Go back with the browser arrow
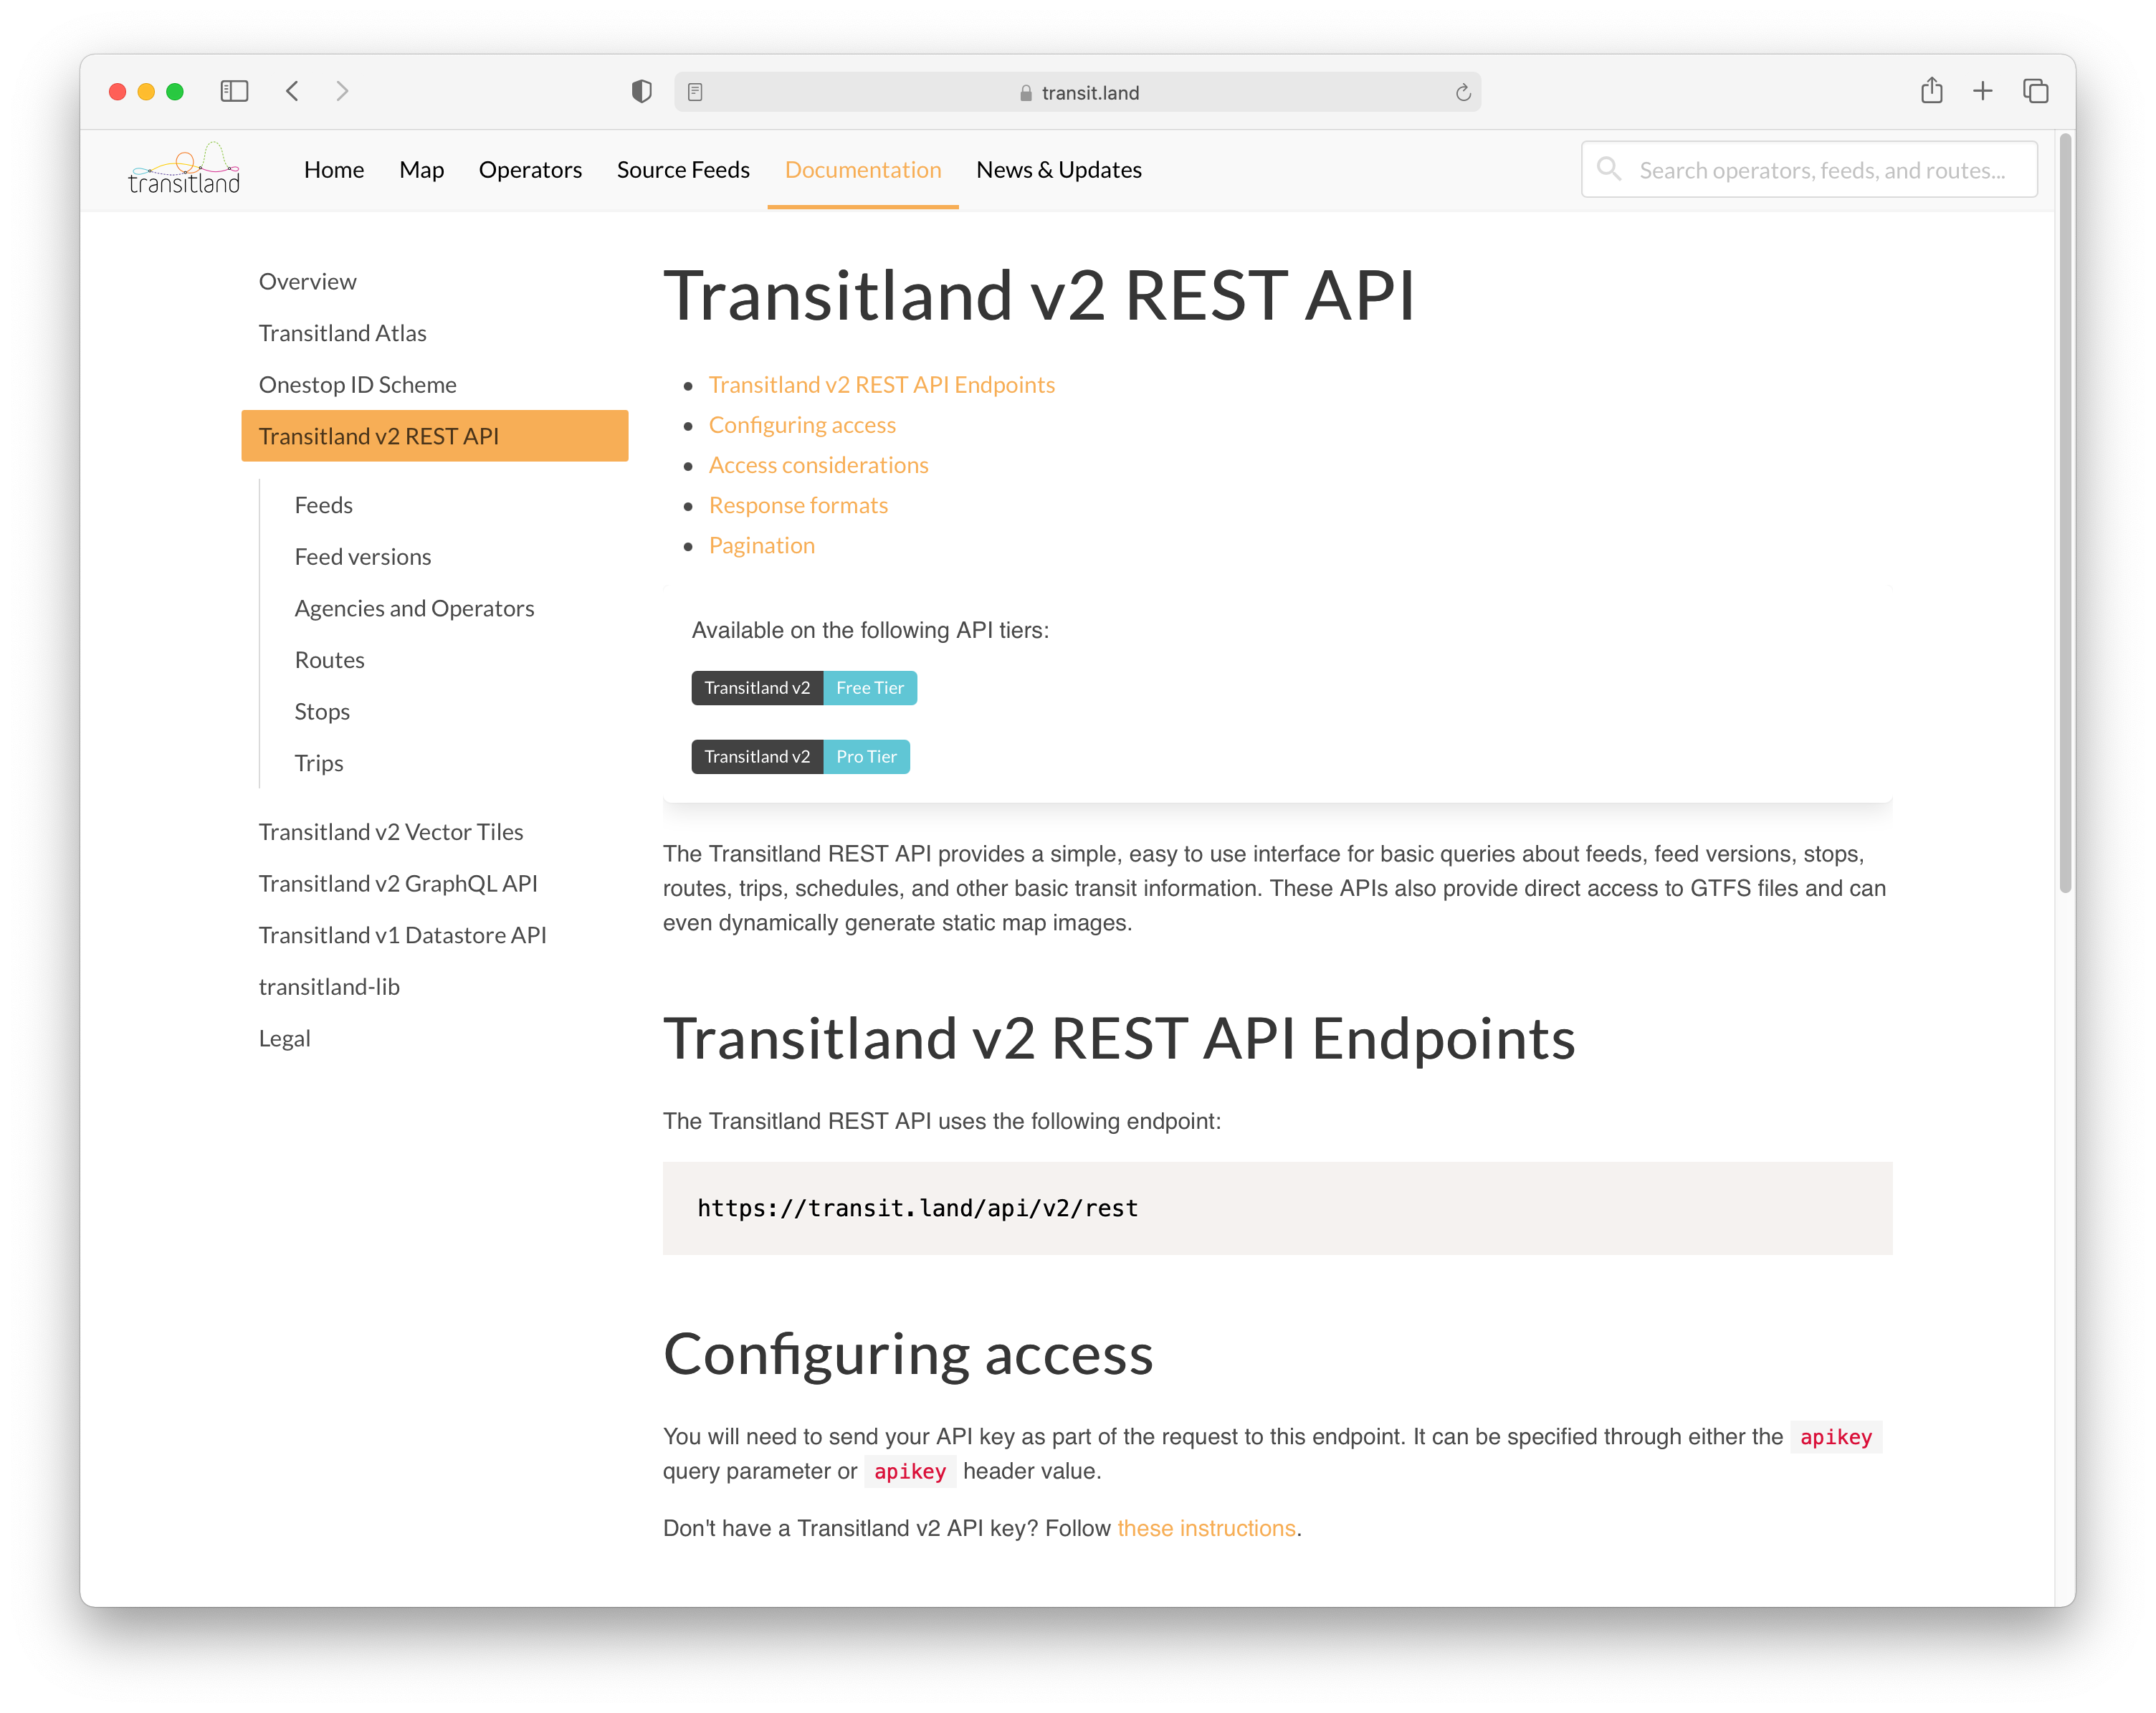 pos(292,91)
